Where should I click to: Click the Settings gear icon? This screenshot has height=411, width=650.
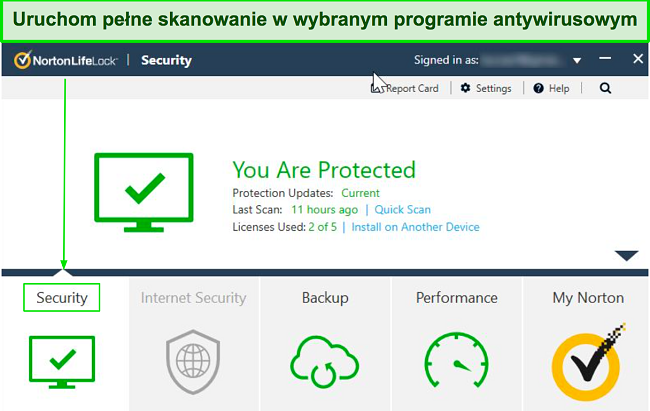[x=466, y=88]
